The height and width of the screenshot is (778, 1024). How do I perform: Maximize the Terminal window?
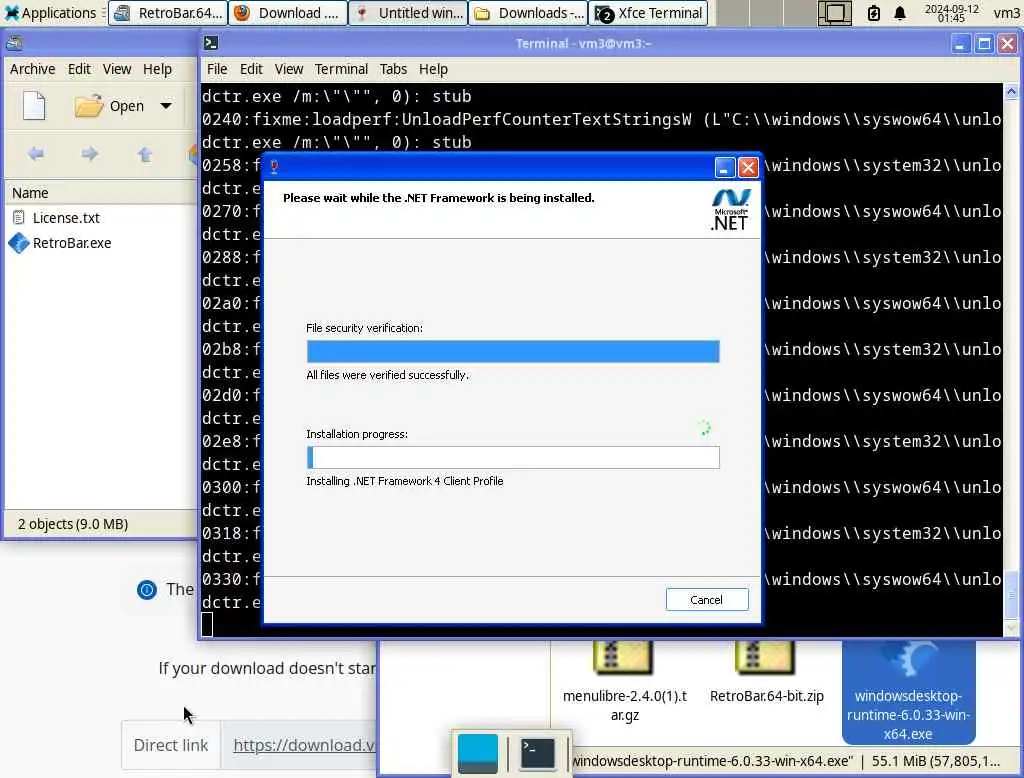(x=984, y=44)
